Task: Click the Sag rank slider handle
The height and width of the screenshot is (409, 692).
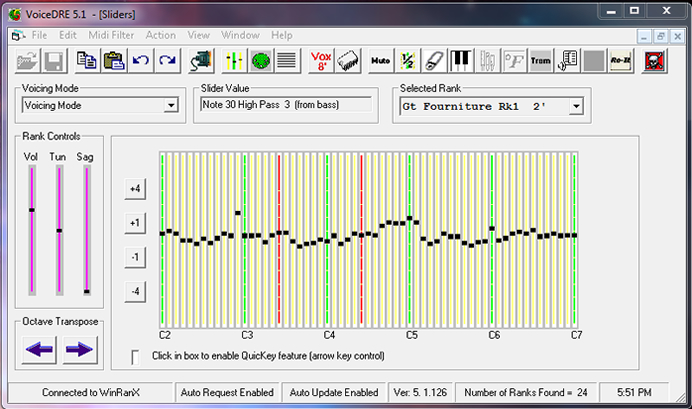Action: click(87, 292)
